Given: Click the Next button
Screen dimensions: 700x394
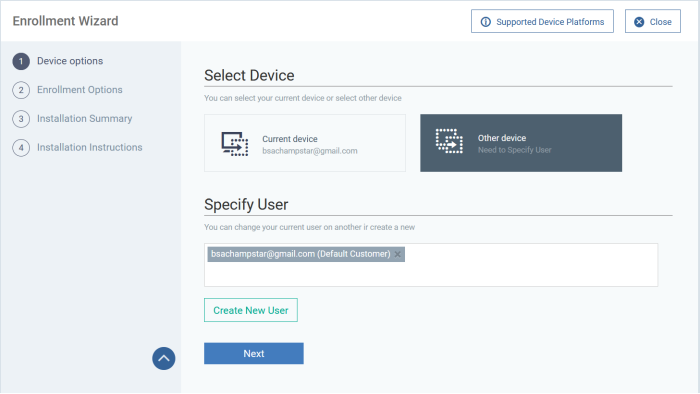Looking at the screenshot, I should [x=254, y=353].
